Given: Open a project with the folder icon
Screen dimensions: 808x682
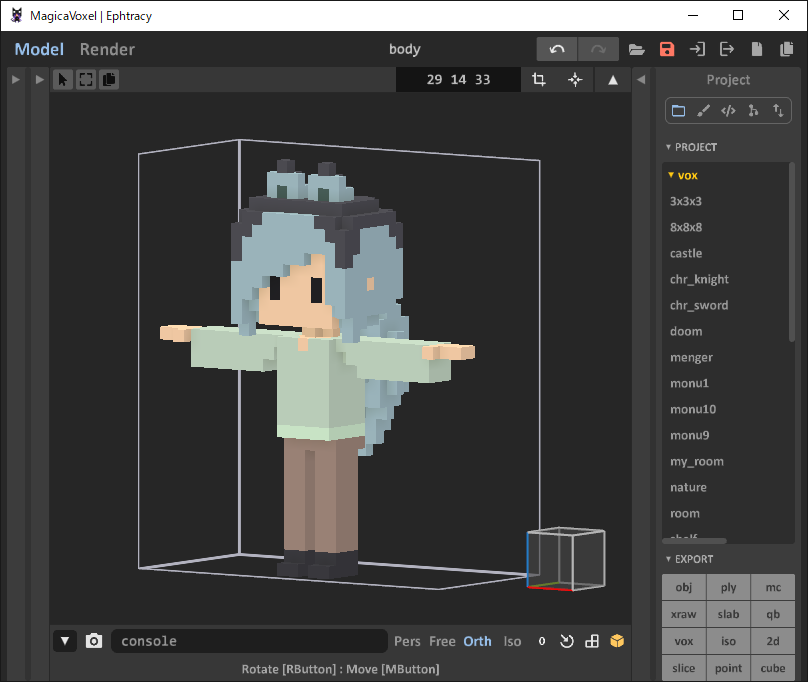Looking at the screenshot, I should (x=636, y=49).
